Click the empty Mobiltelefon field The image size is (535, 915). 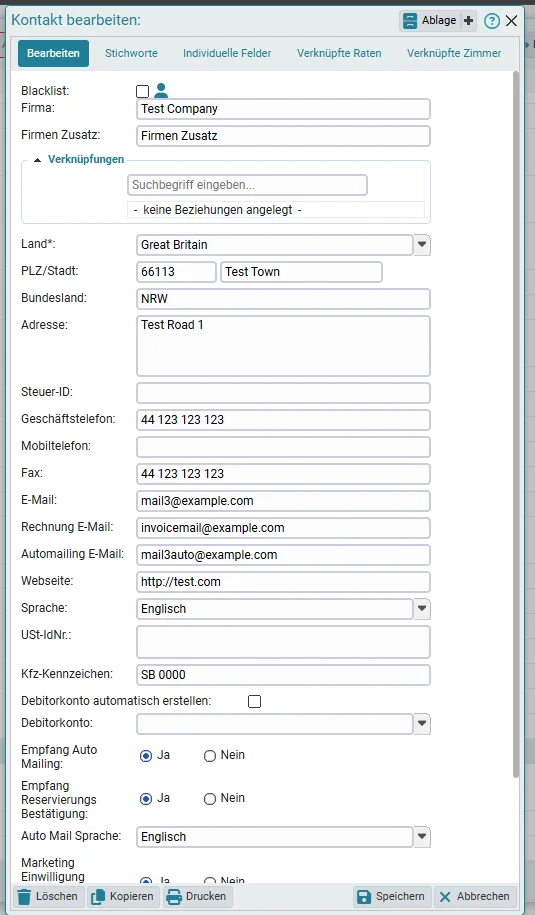(284, 446)
